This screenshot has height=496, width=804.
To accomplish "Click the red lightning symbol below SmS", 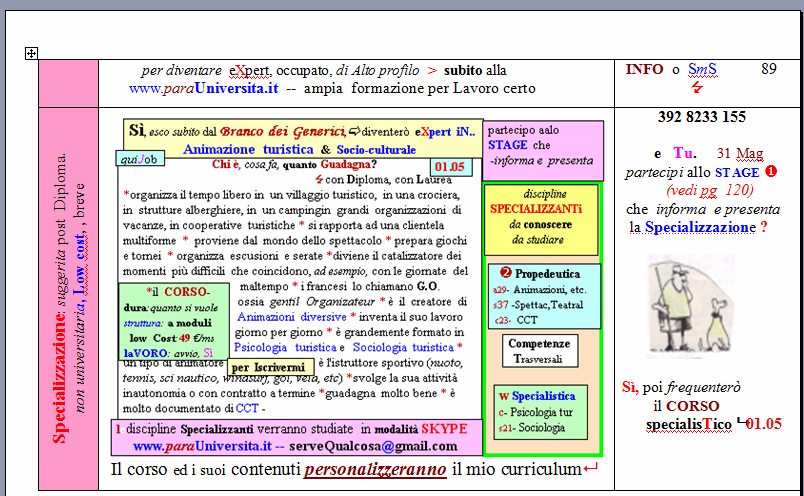I will 697,87.
